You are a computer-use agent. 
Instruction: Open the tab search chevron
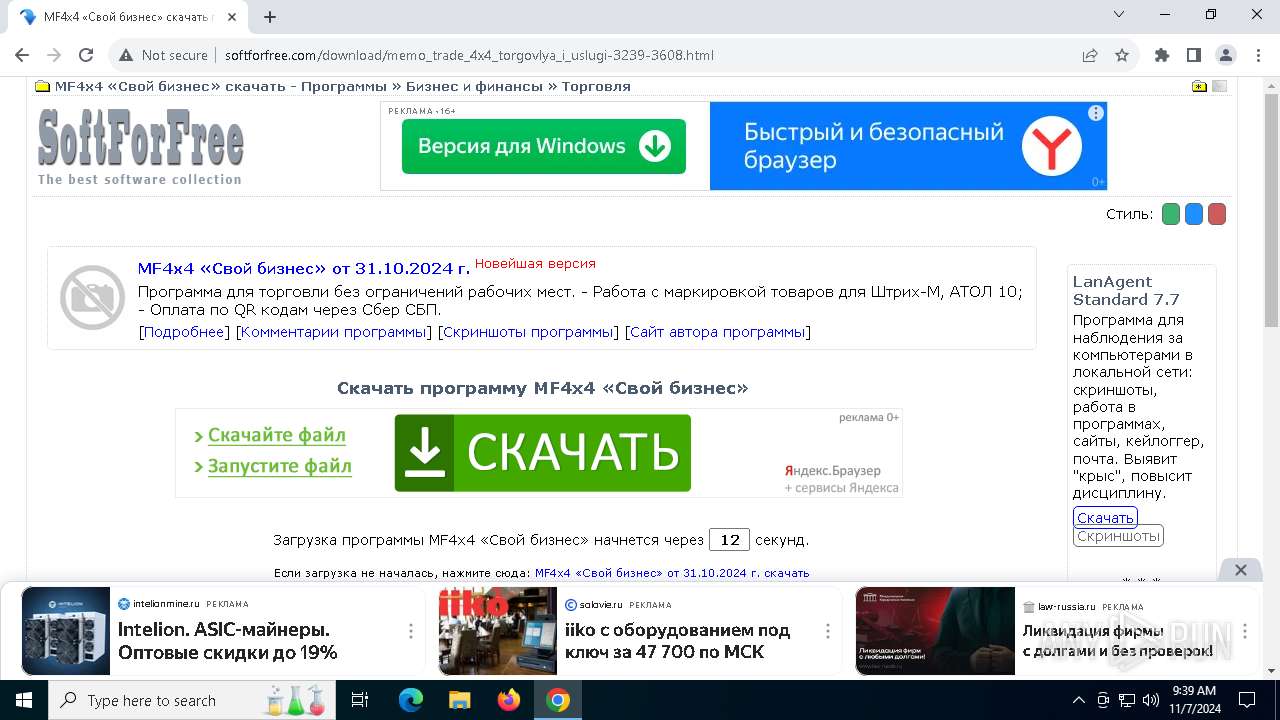(x=1119, y=14)
